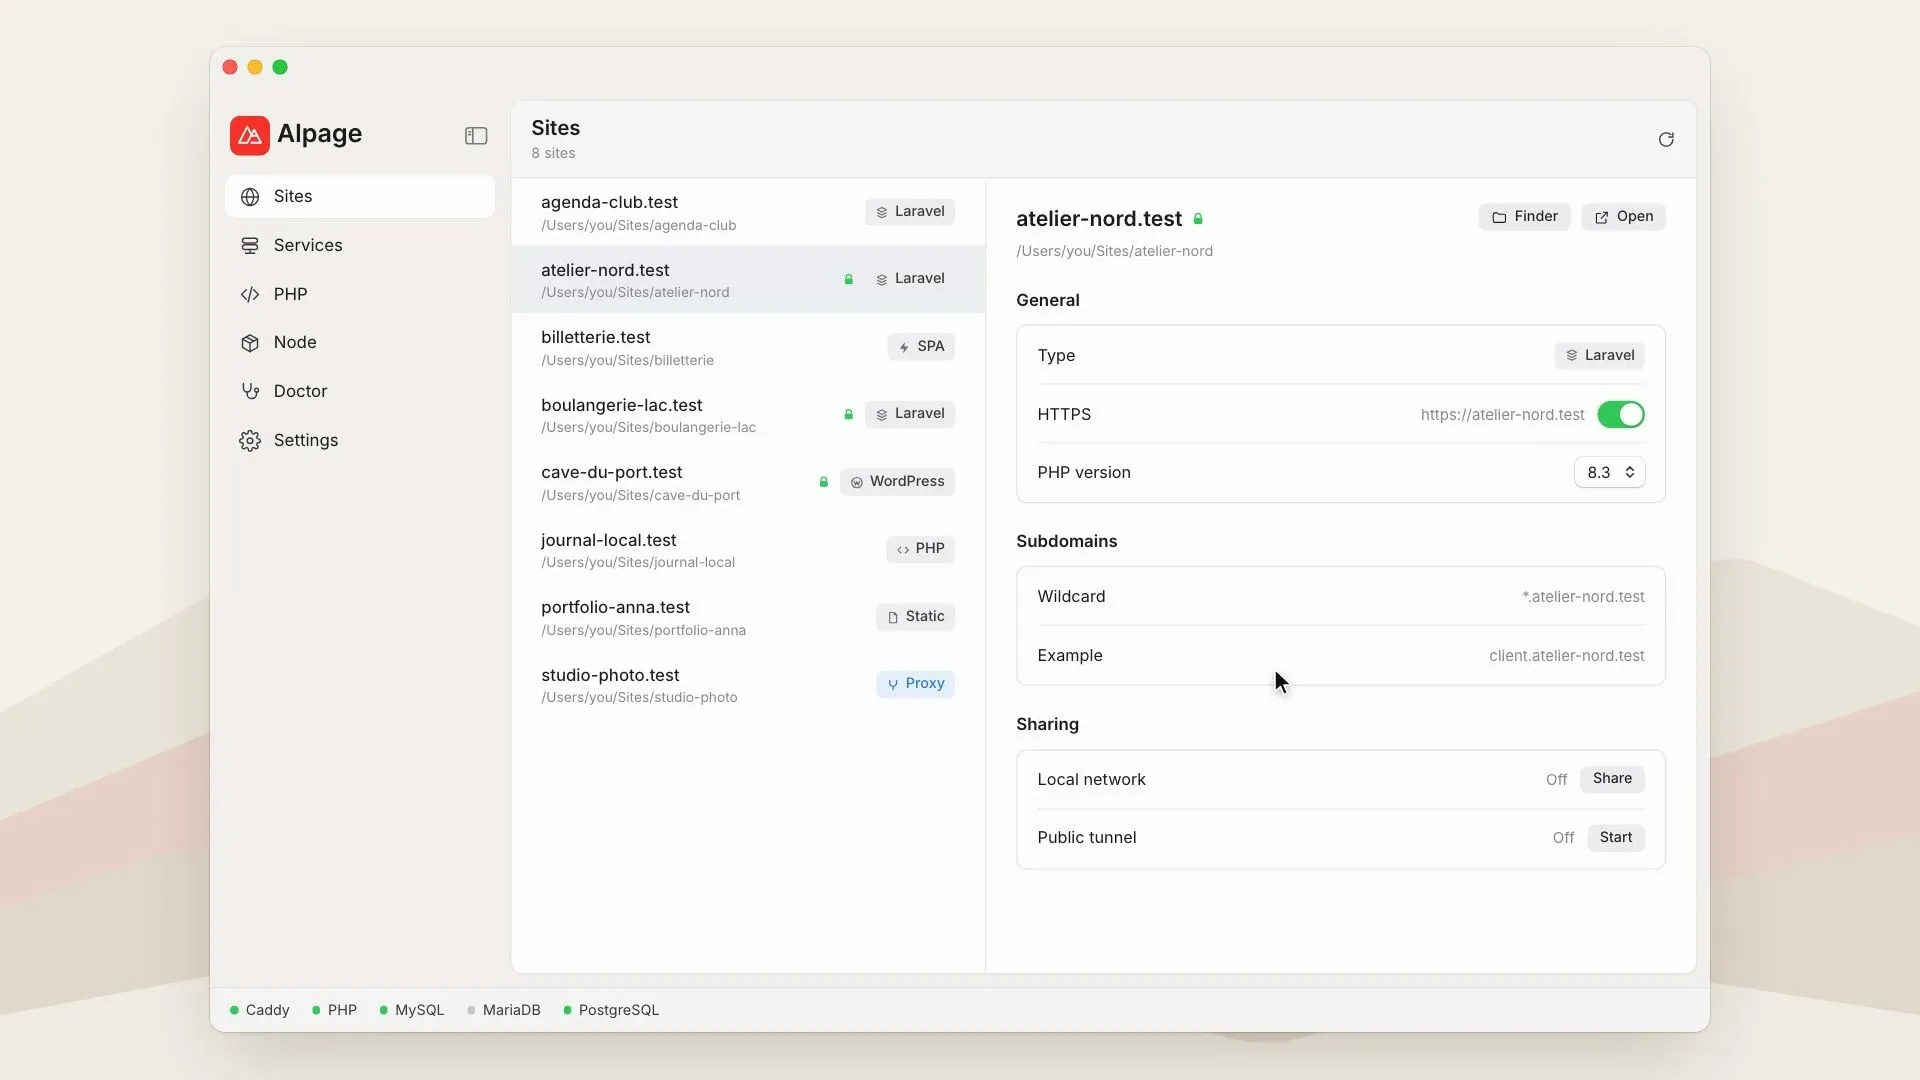The image size is (1920, 1080).
Task: Click the *.atelier-nord.test wildcard value
Action: point(1583,597)
